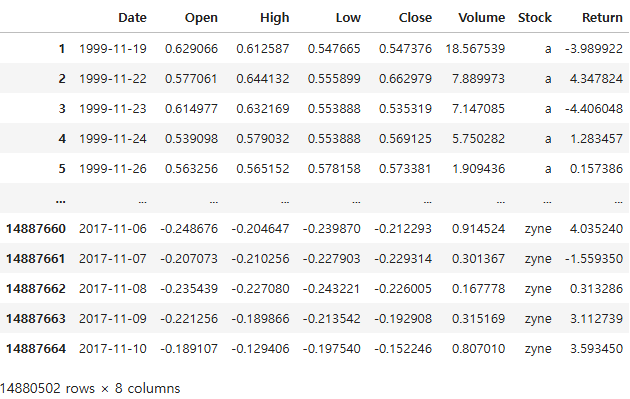The width and height of the screenshot is (630, 399).
Task: Click Close value -0.192908
Action: 403,319
